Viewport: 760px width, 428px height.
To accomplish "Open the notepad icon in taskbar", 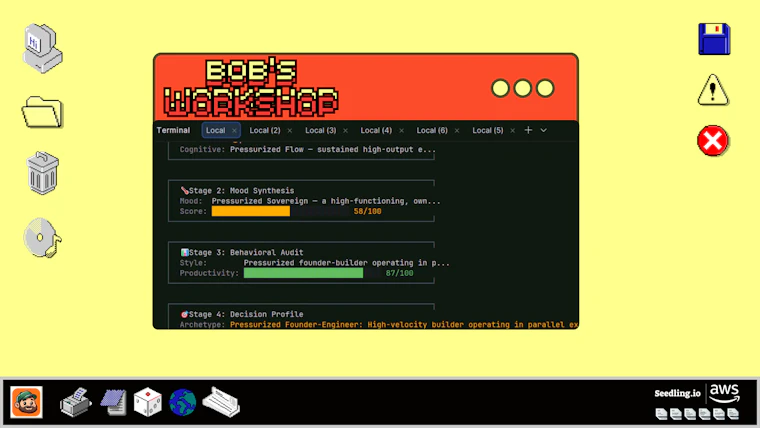I will pos(114,402).
